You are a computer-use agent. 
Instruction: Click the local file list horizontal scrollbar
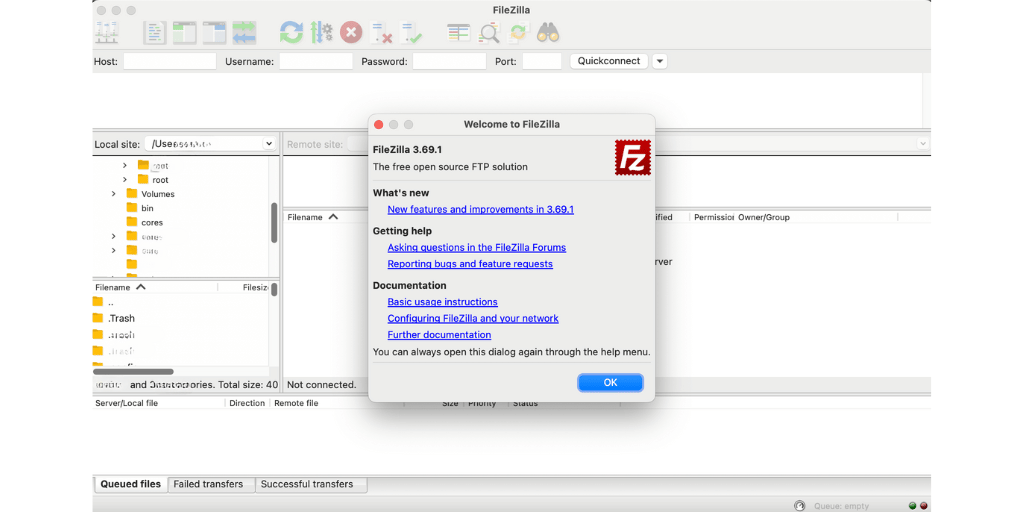pyautogui.click(x=133, y=372)
